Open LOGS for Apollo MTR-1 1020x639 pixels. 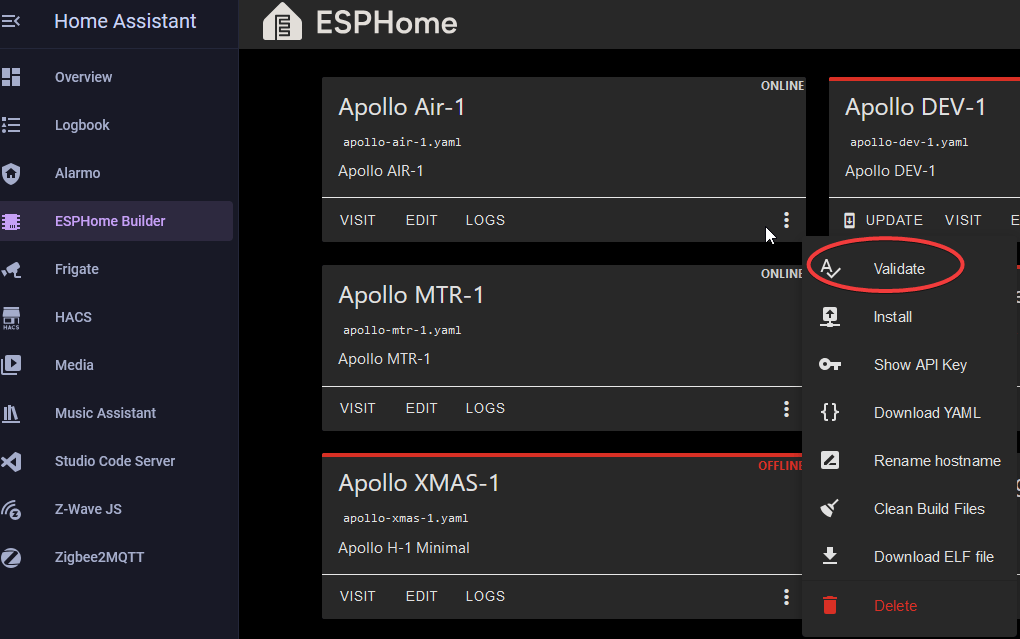point(485,408)
